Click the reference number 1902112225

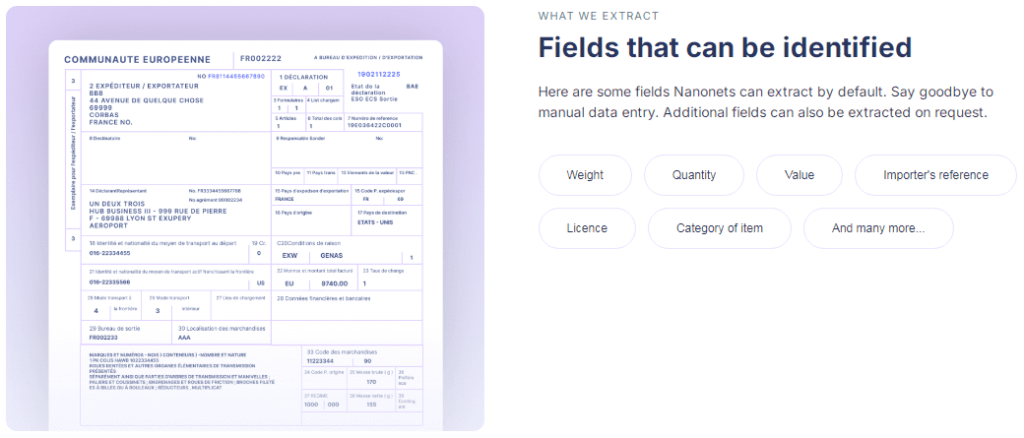379,74
